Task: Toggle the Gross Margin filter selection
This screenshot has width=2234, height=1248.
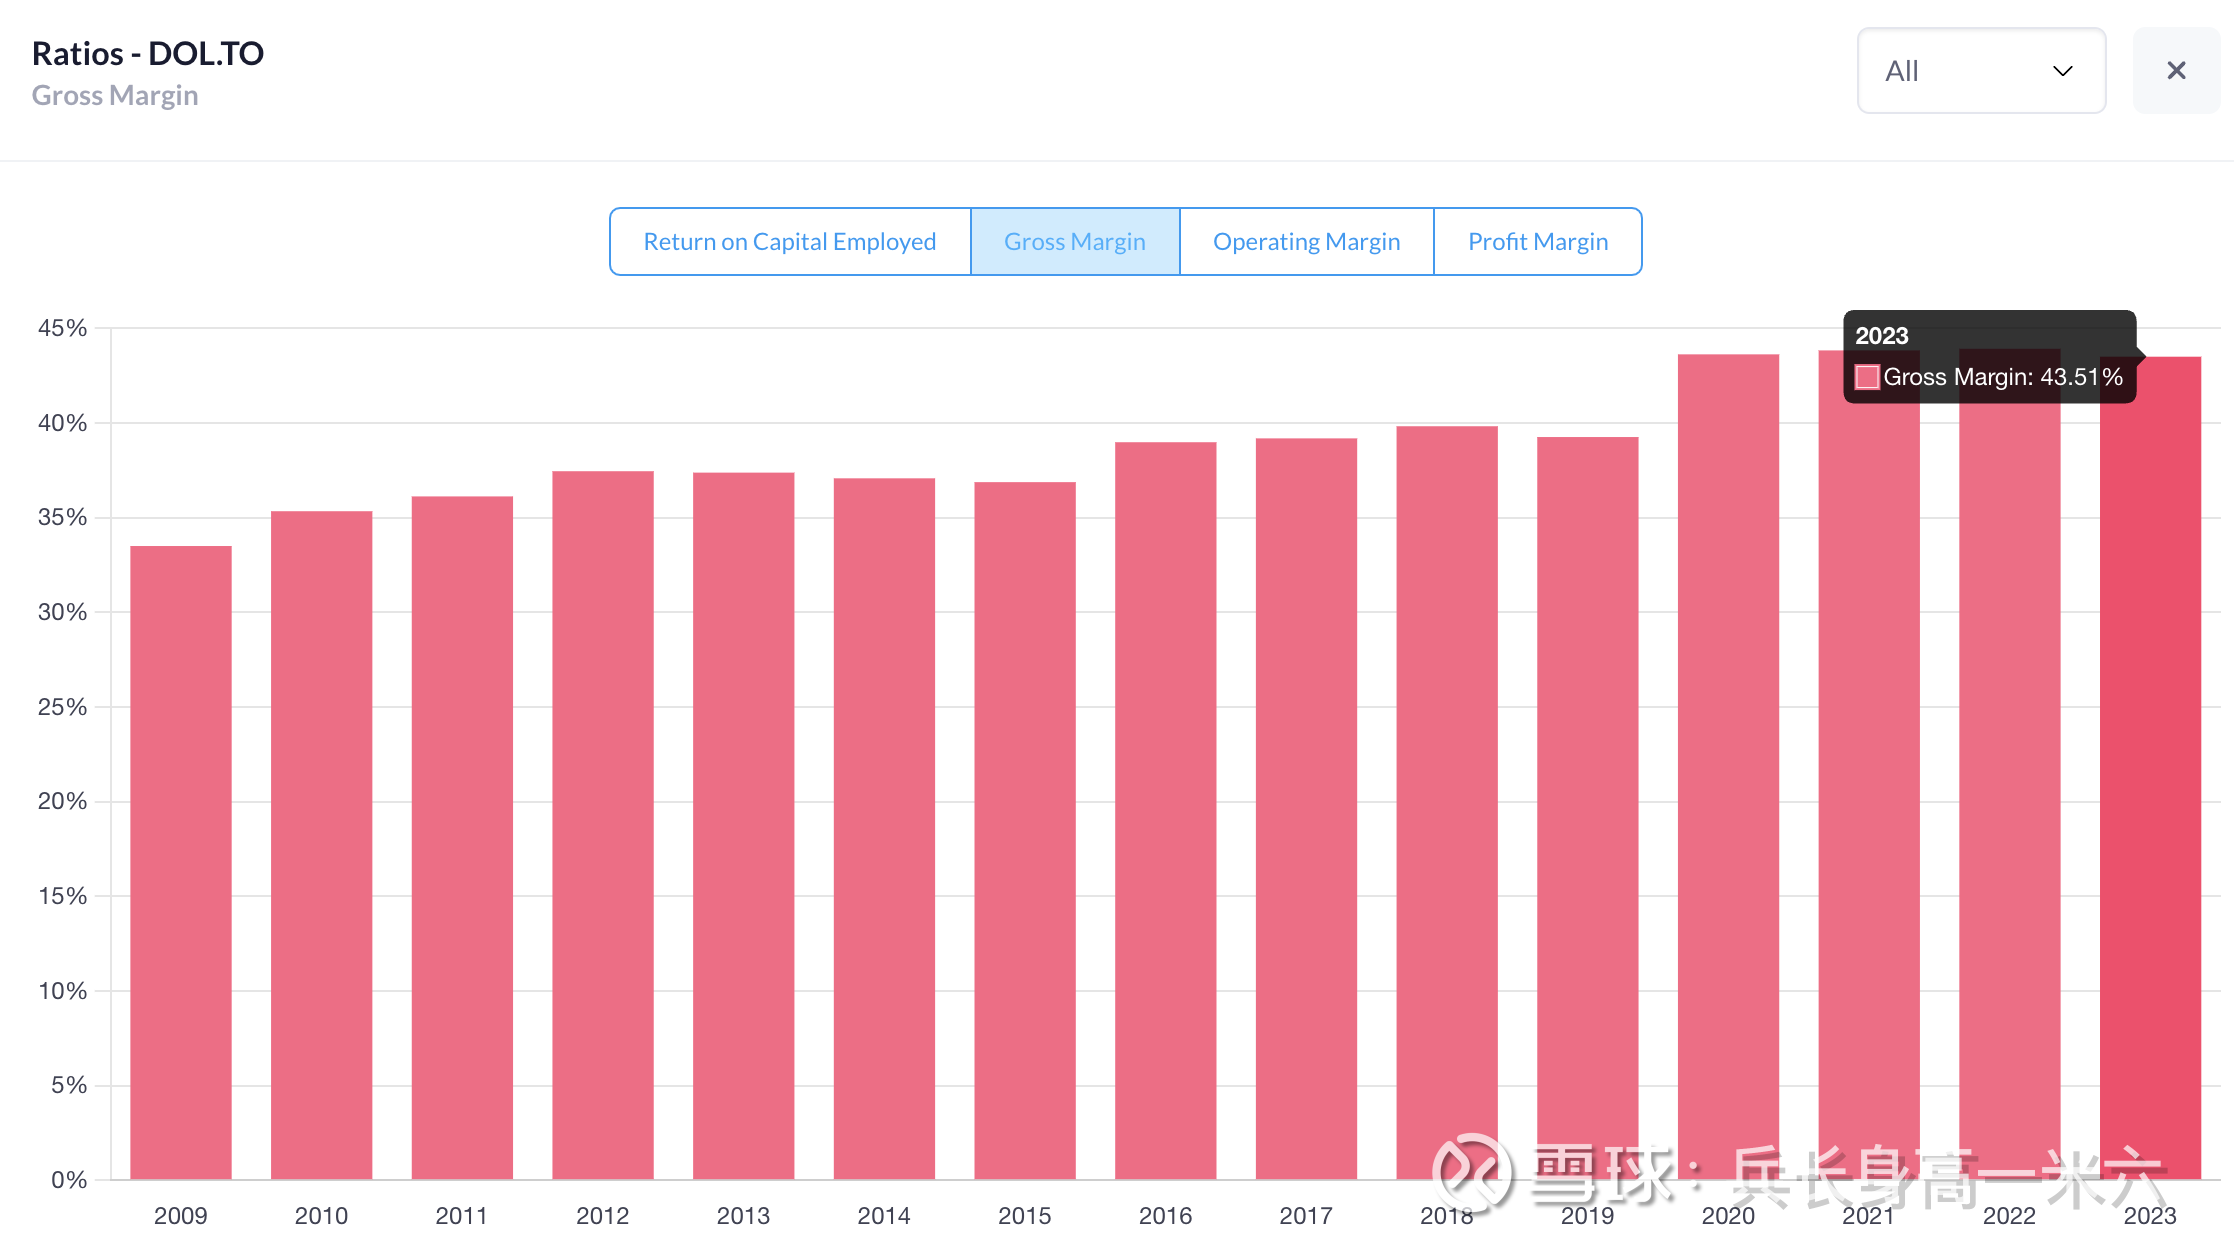Action: tap(1074, 241)
